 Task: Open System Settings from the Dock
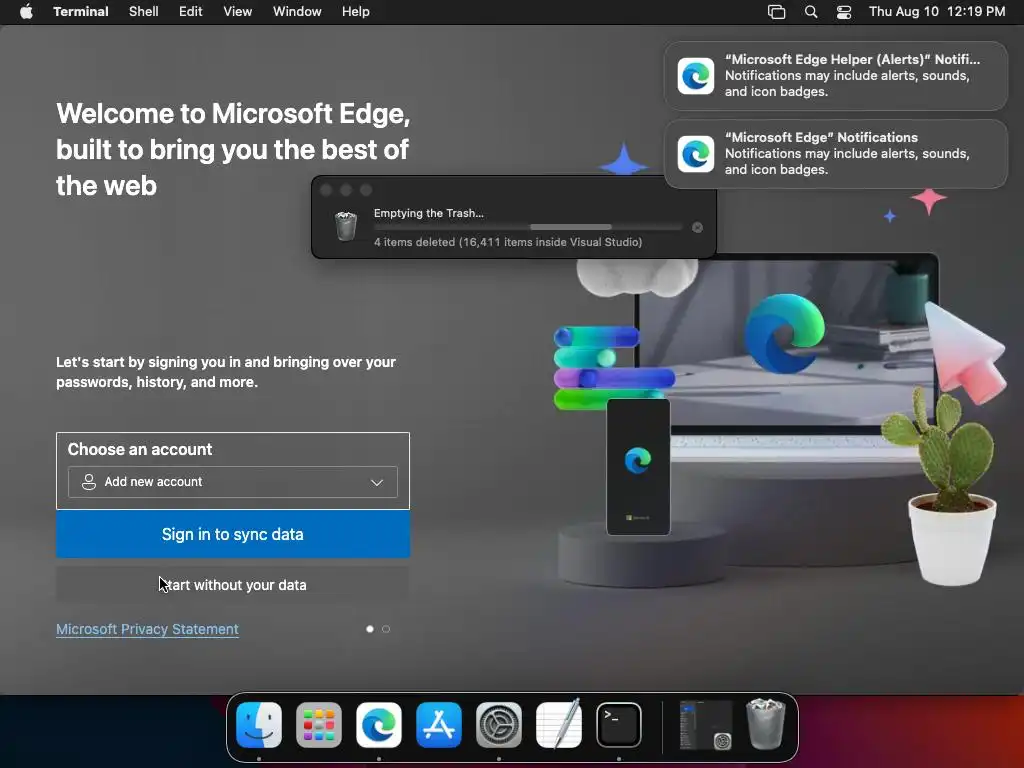coord(499,725)
